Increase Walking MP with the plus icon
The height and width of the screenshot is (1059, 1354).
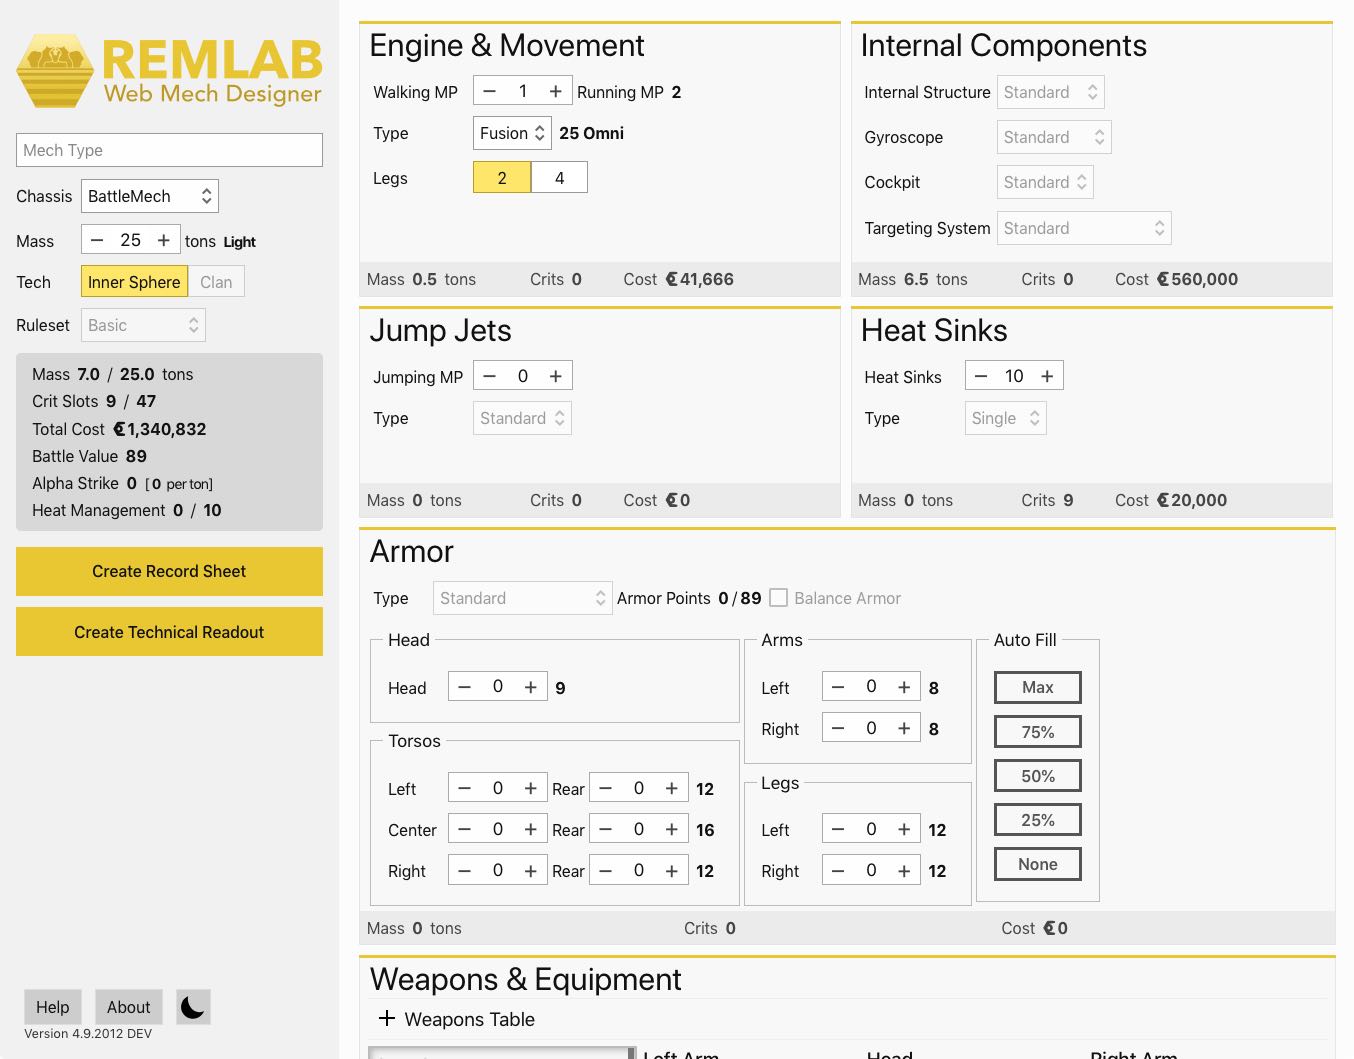[556, 92]
